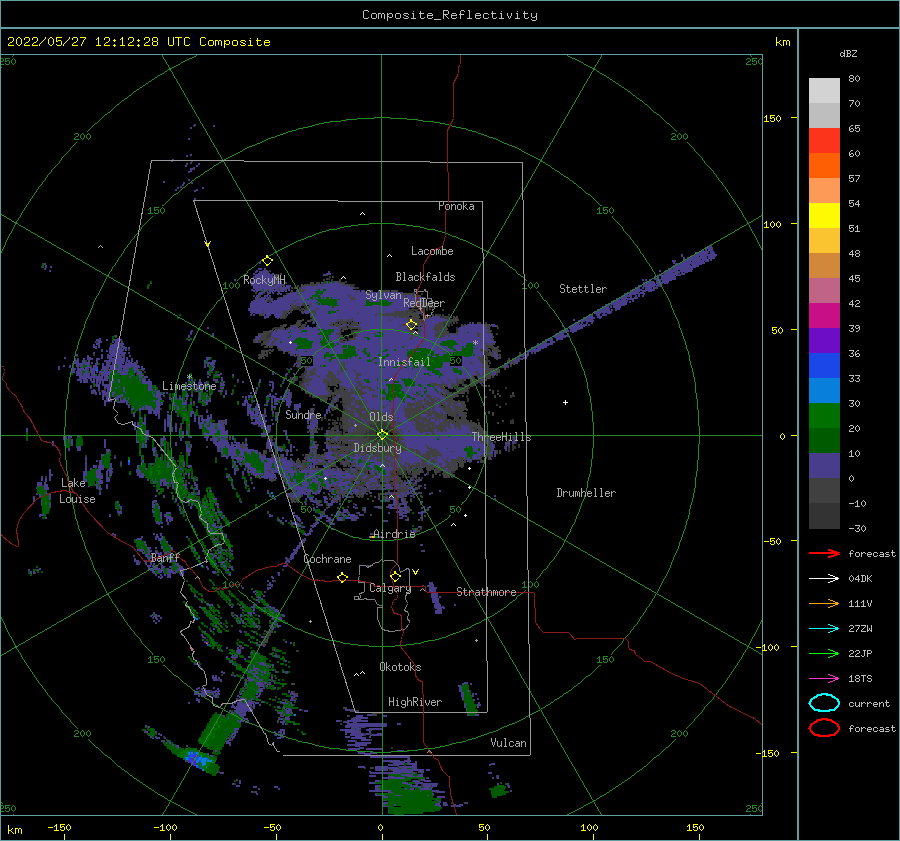The height and width of the screenshot is (841, 900).
Task: Click the magenta 18TS arrow icon
Action: (x=824, y=679)
